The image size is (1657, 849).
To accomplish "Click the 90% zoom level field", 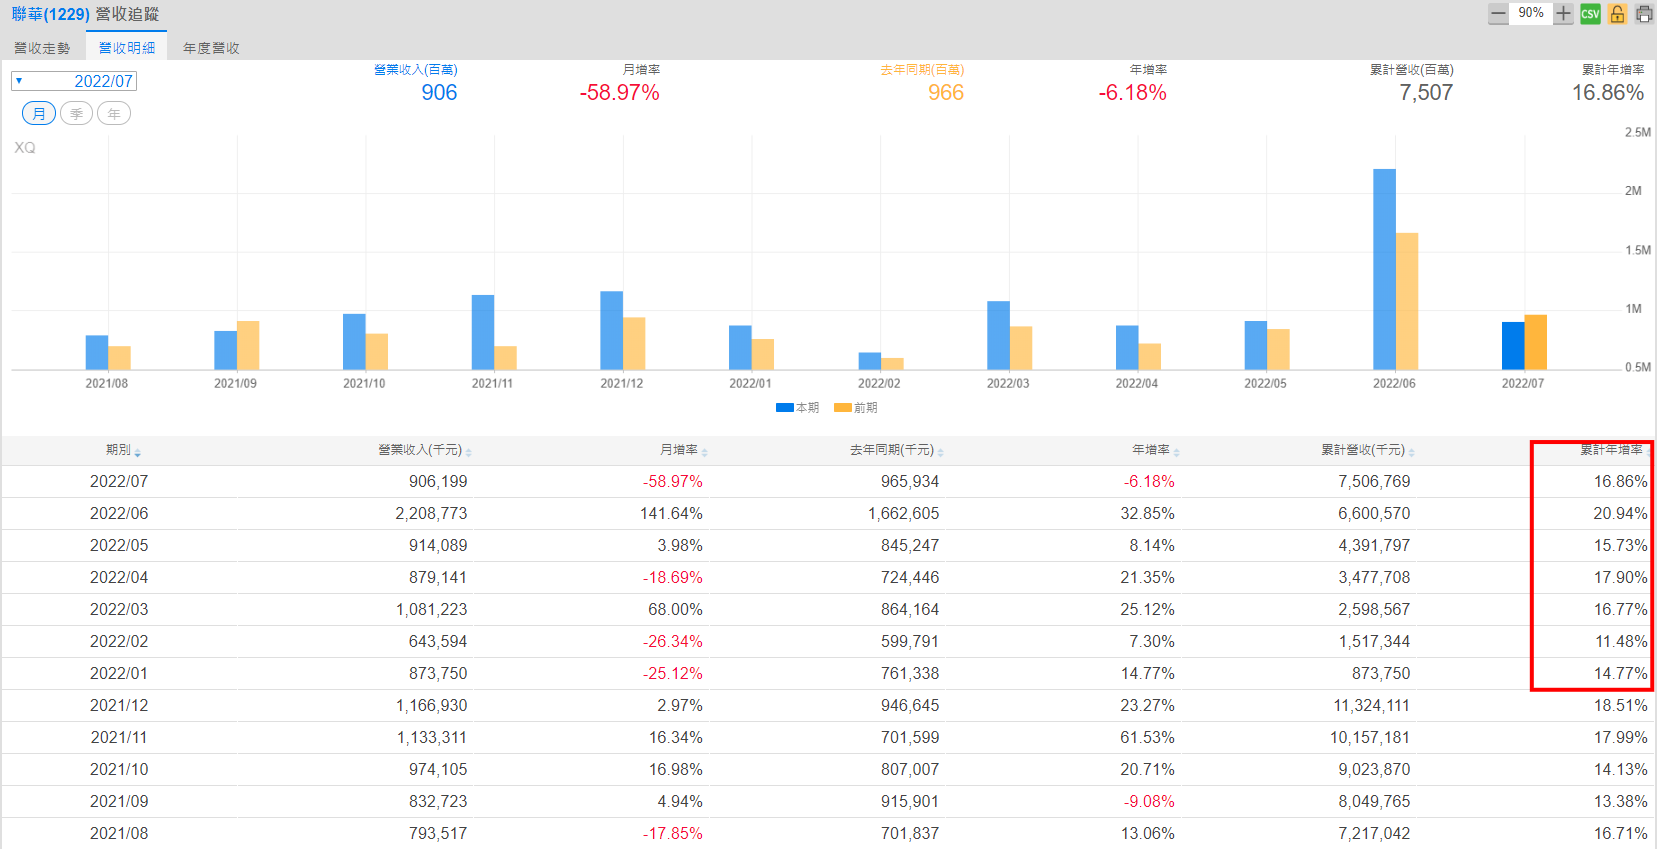I will 1530,13.
